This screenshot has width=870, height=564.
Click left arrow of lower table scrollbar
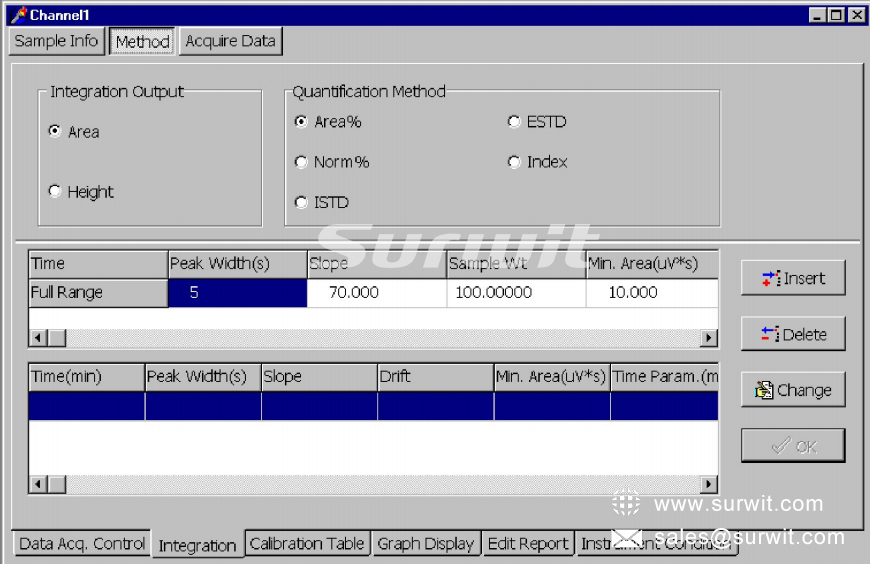pos(37,484)
